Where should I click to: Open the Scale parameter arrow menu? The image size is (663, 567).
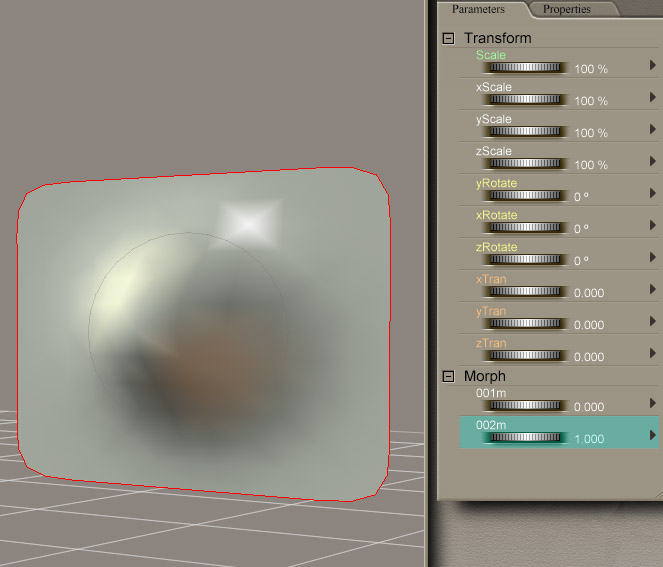tap(652, 65)
